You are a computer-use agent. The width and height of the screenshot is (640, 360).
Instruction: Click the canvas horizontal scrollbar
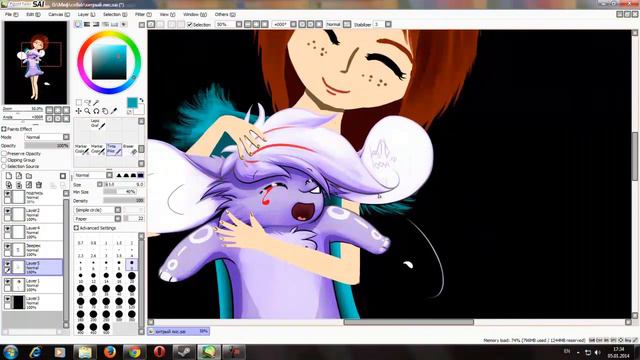[x=409, y=322]
